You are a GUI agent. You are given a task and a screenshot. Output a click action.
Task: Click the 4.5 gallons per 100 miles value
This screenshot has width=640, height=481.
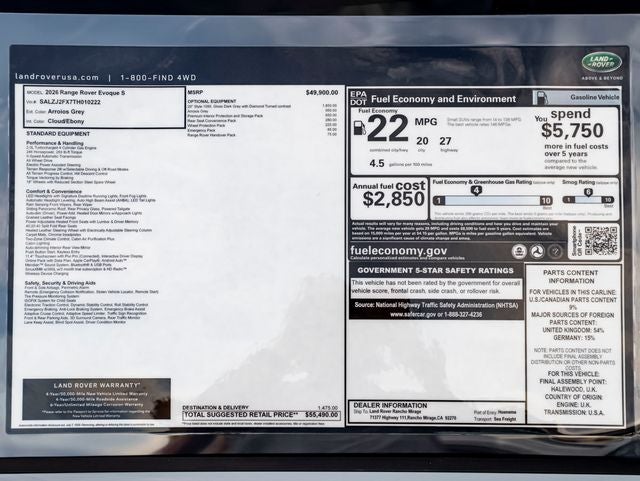click(377, 163)
